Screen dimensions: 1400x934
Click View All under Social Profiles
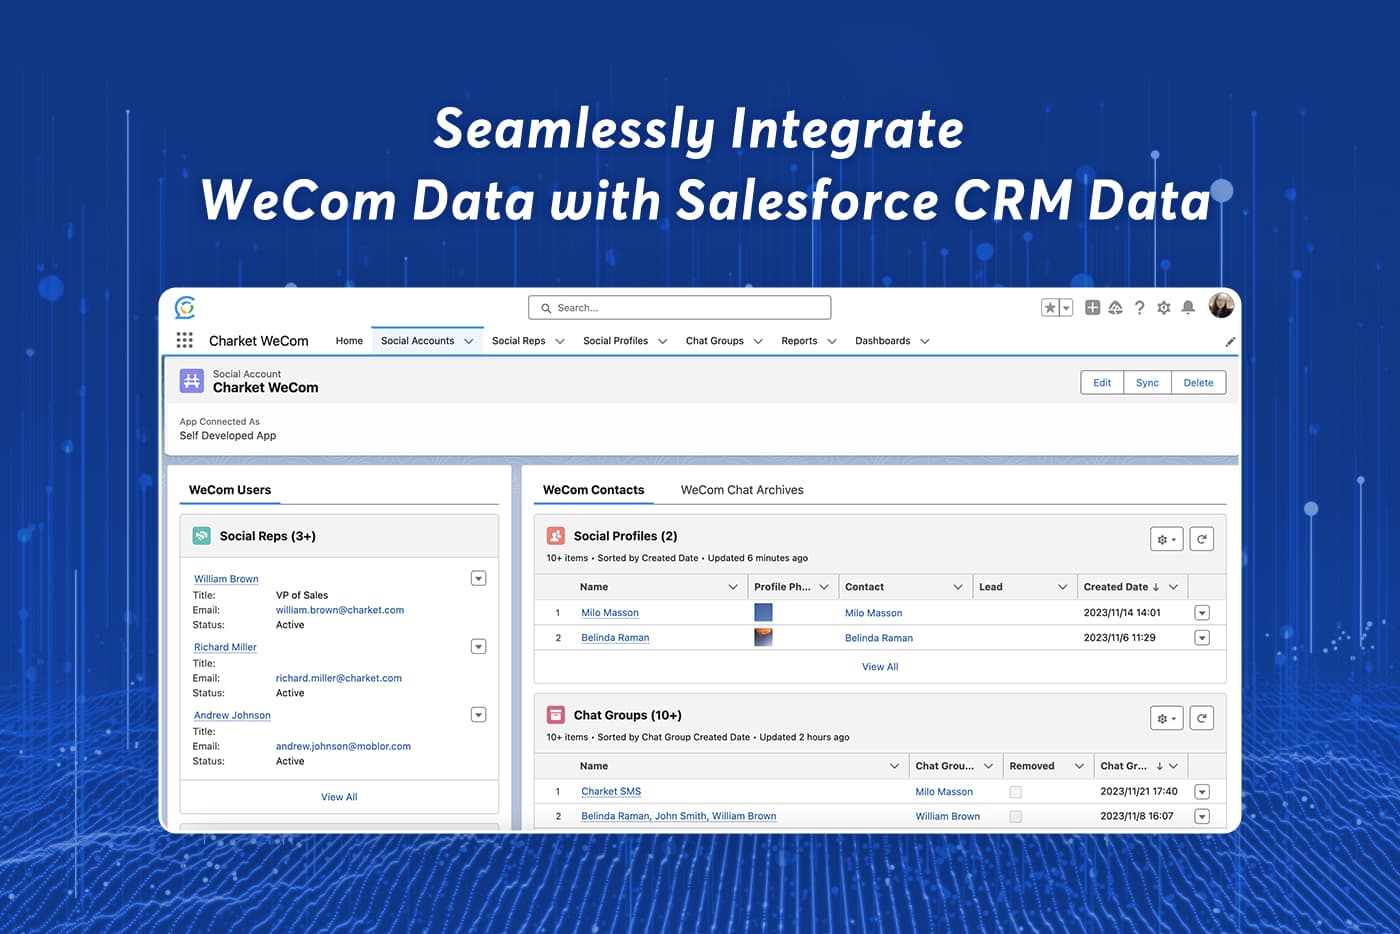point(880,667)
